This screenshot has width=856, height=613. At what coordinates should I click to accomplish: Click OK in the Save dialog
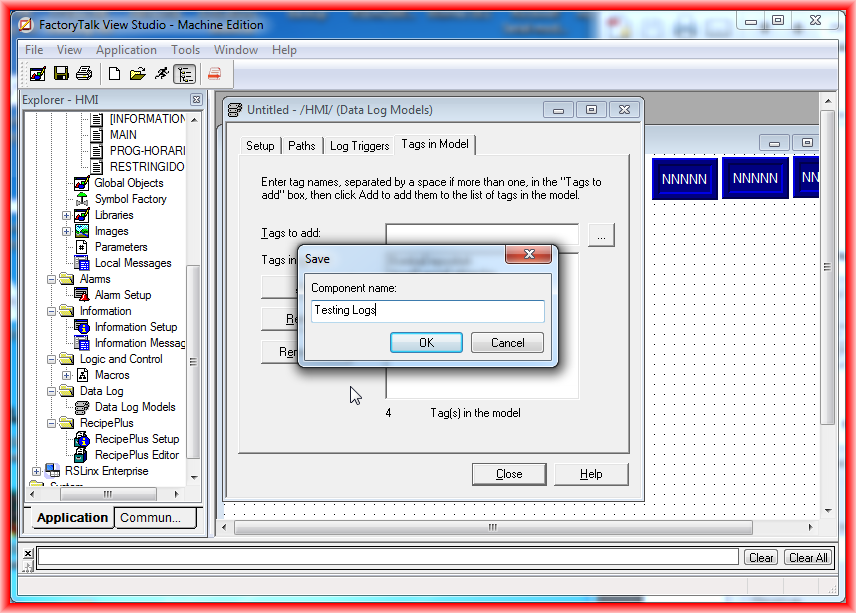click(426, 343)
